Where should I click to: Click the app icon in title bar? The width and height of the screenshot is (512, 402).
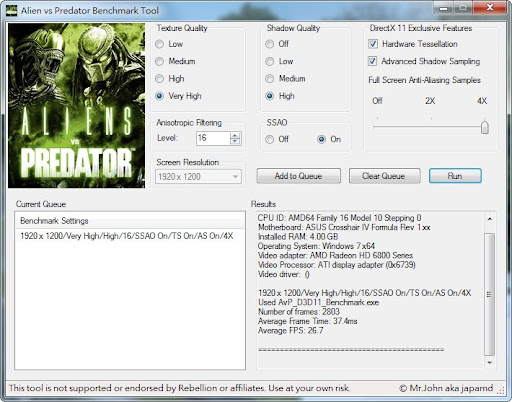[11, 10]
